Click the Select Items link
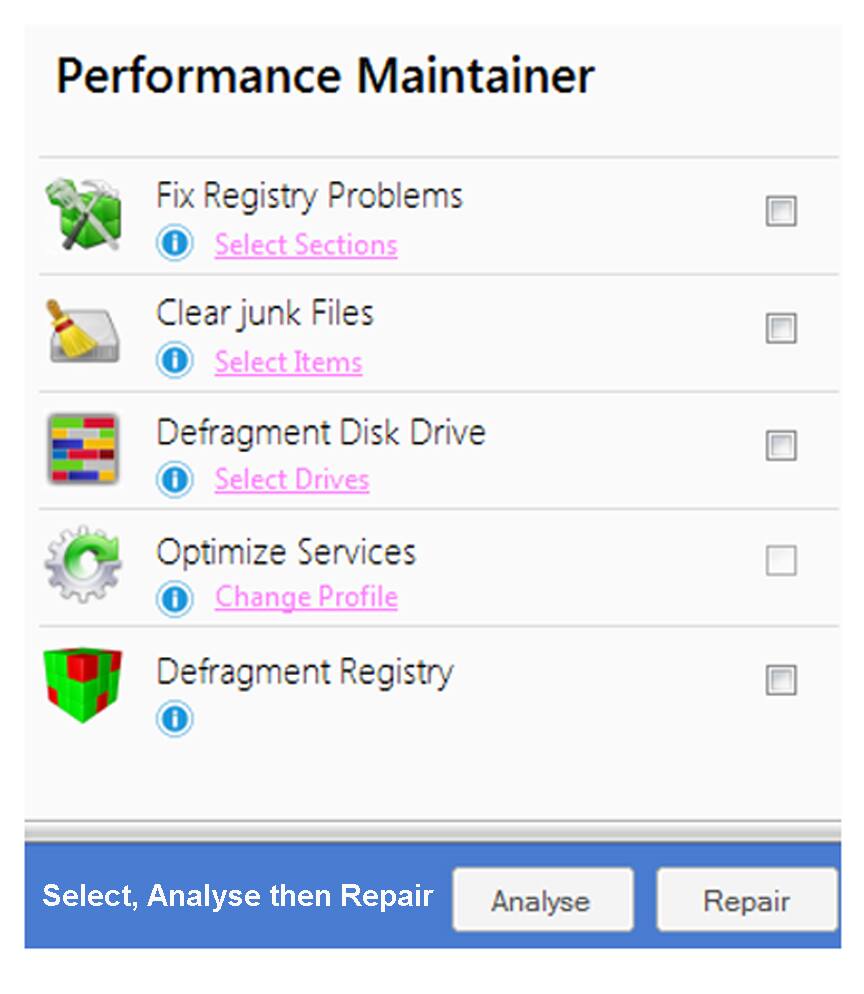864x994 pixels. tap(288, 362)
